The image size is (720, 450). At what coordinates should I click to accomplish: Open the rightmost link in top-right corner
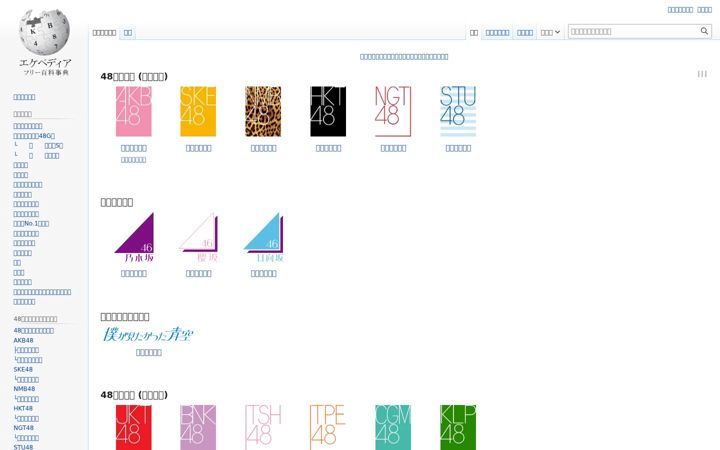704,10
